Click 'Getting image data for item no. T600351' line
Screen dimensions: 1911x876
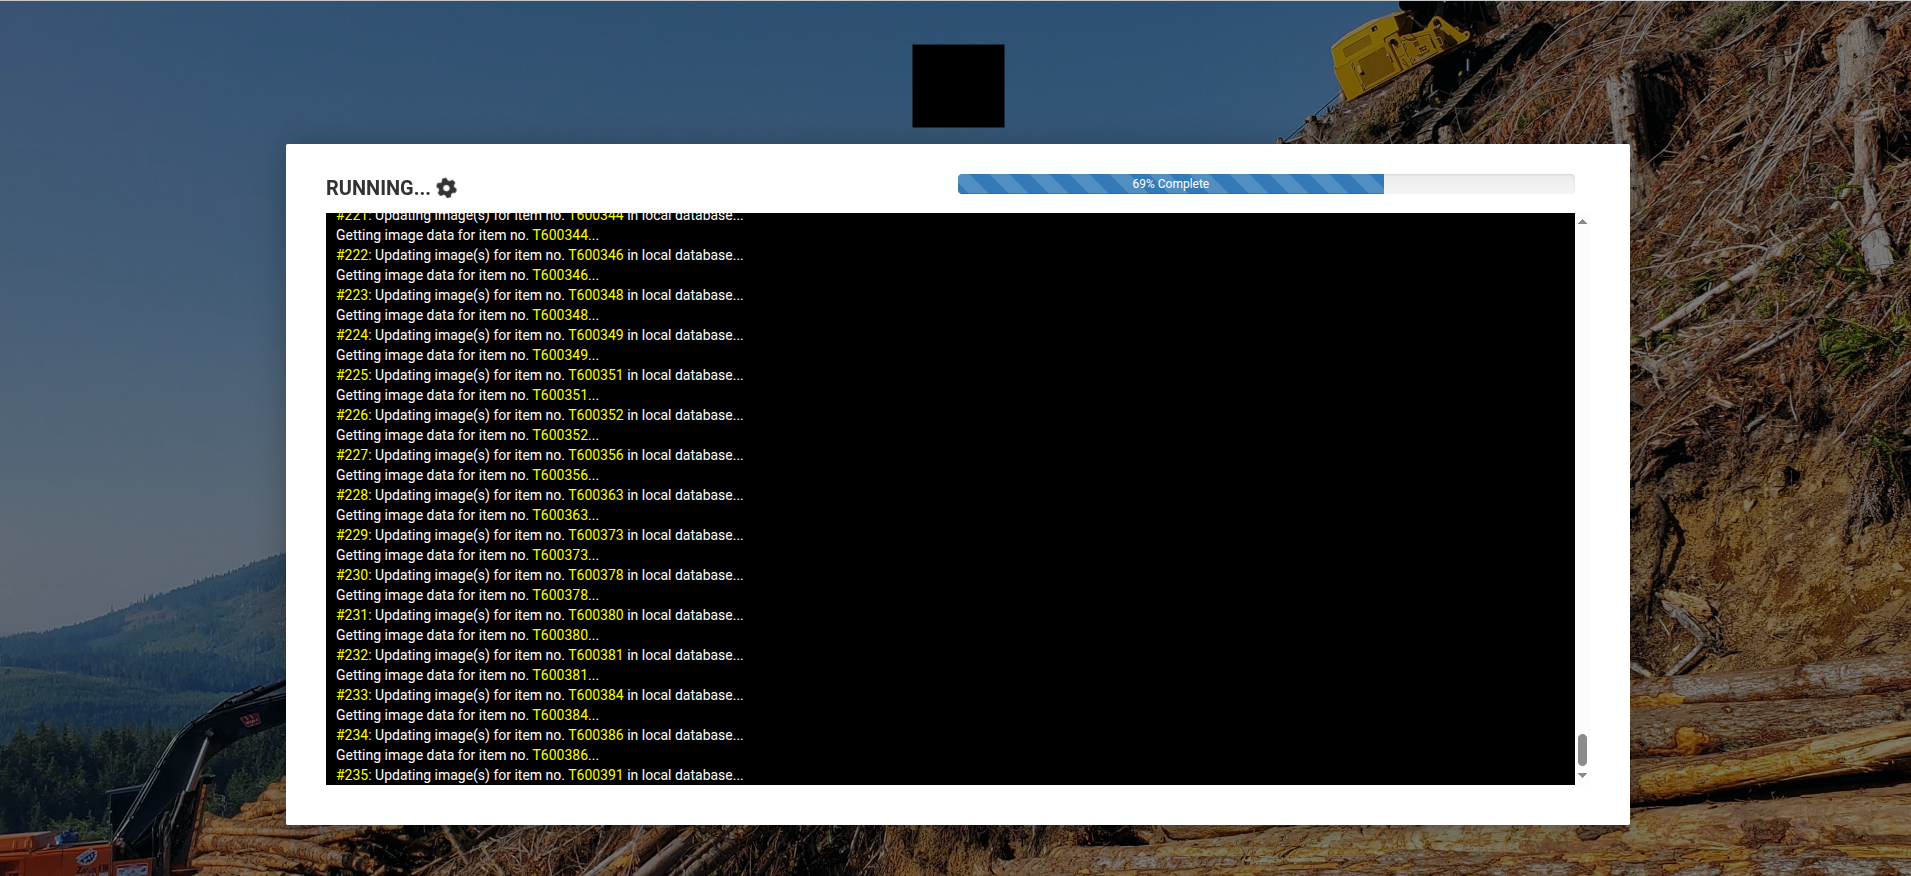point(467,395)
